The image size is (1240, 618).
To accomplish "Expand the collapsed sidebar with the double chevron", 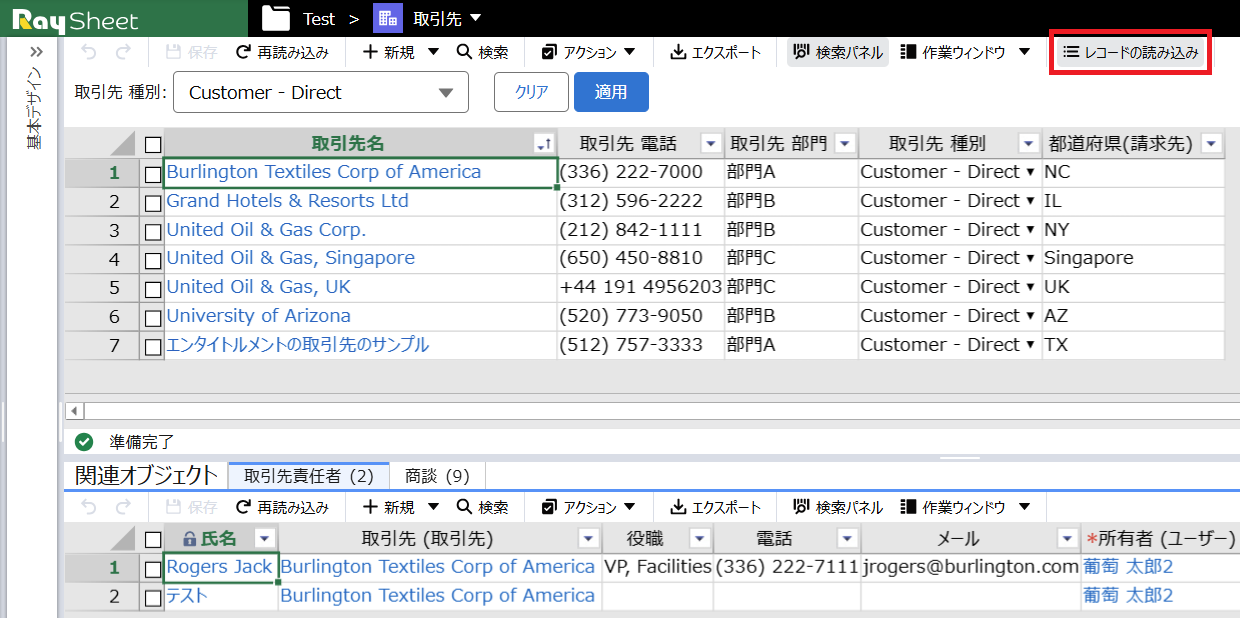I will pos(36,52).
